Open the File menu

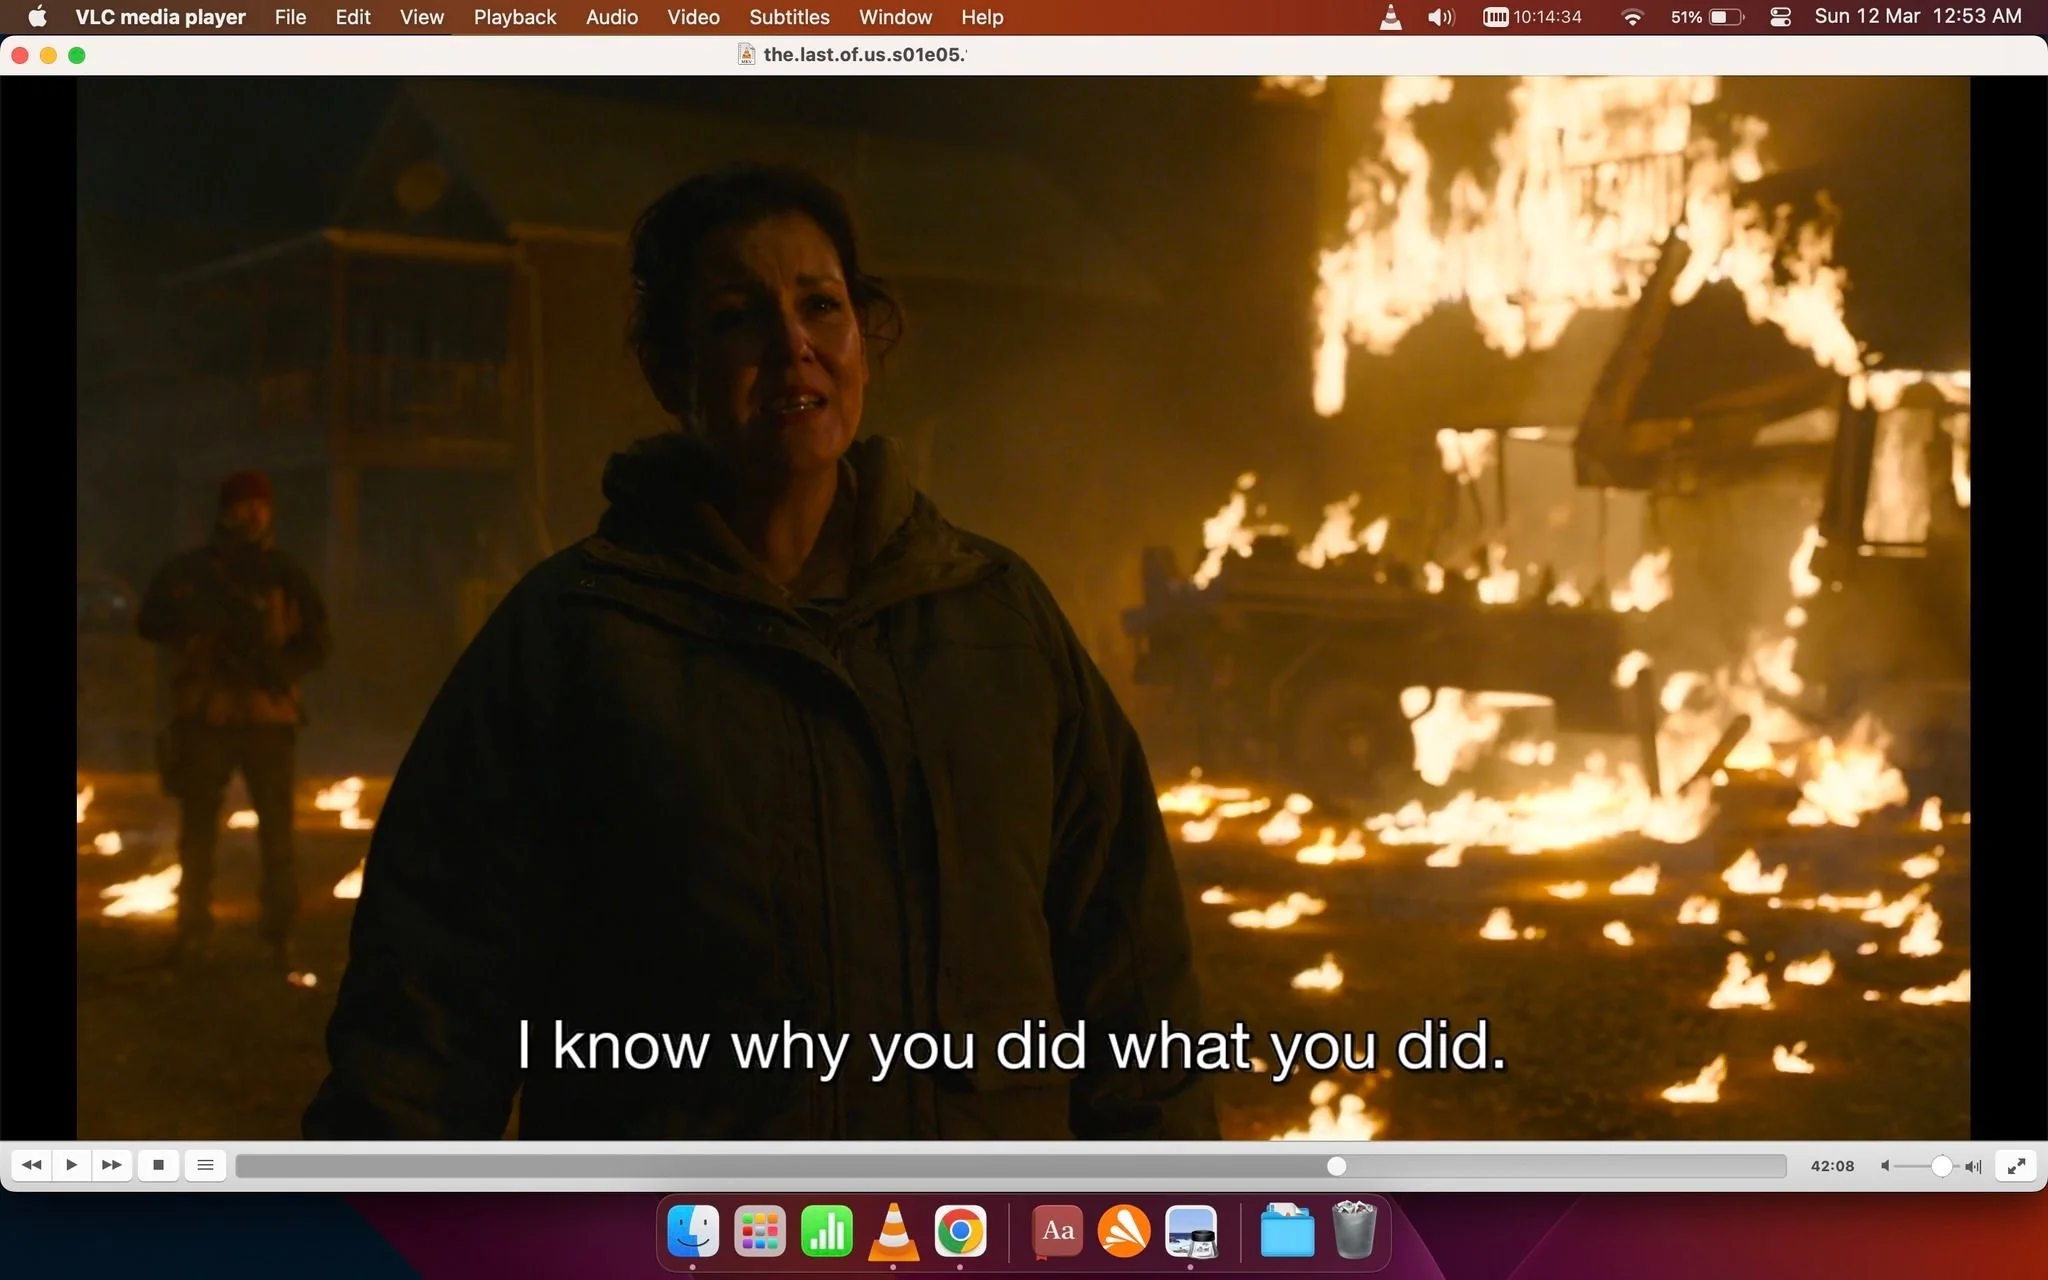pyautogui.click(x=290, y=17)
